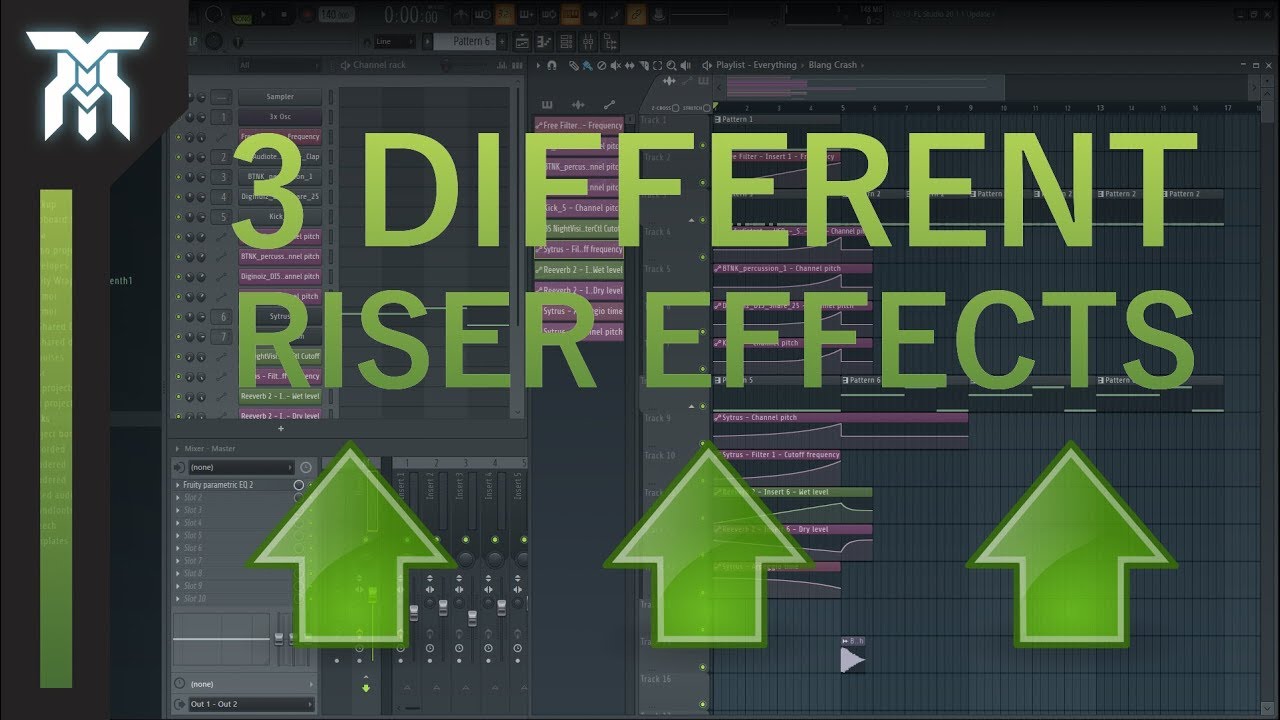The width and height of the screenshot is (1280, 720).
Task: Collapse the Mixer - Master title arrow
Action: (x=177, y=449)
